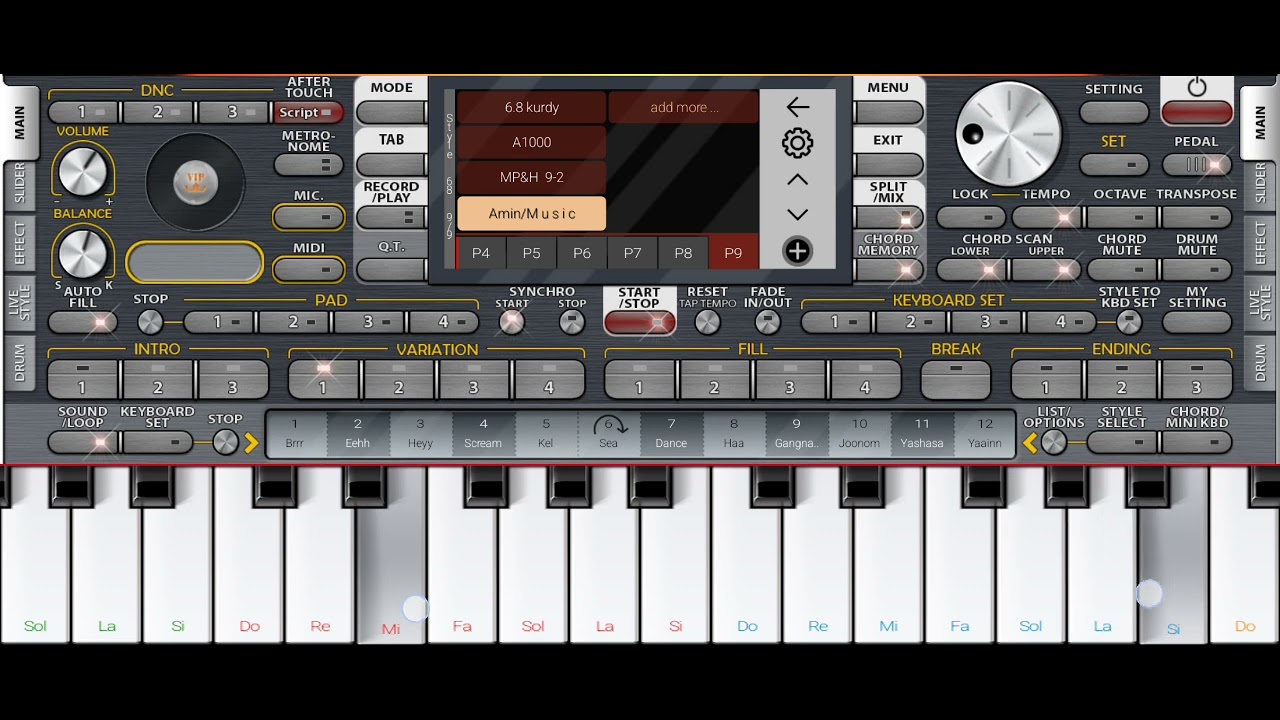
Task: Toggle the After Touch Script button
Action: pyautogui.click(x=308, y=113)
